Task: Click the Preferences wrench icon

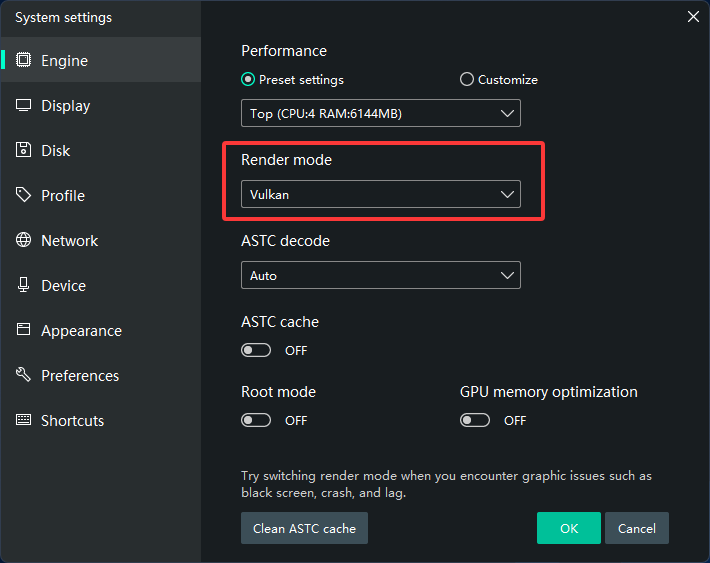Action: pos(24,375)
